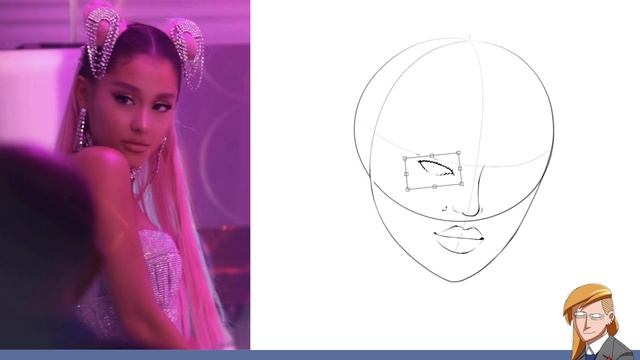The height and width of the screenshot is (360, 640).
Task: Click the cartoon avatar with orange hair
Action: 597,322
